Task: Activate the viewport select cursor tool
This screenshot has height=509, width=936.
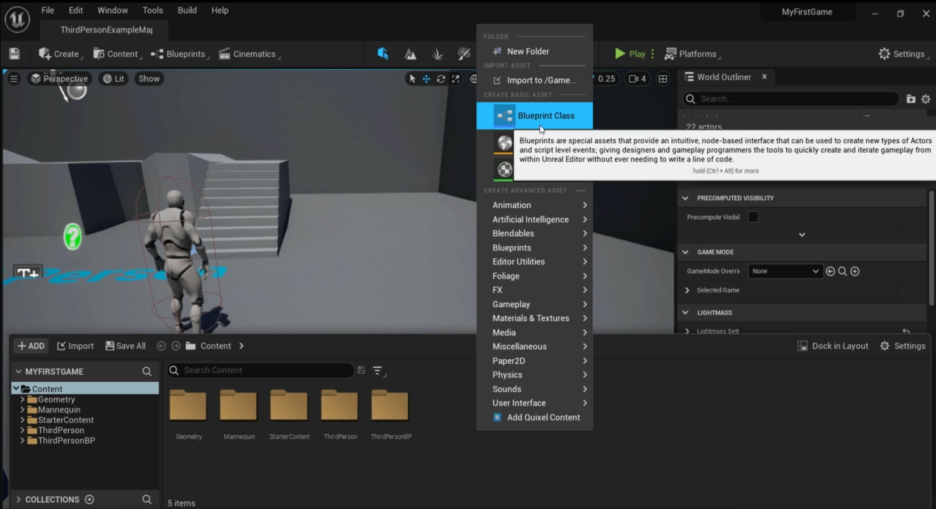Action: (x=412, y=79)
